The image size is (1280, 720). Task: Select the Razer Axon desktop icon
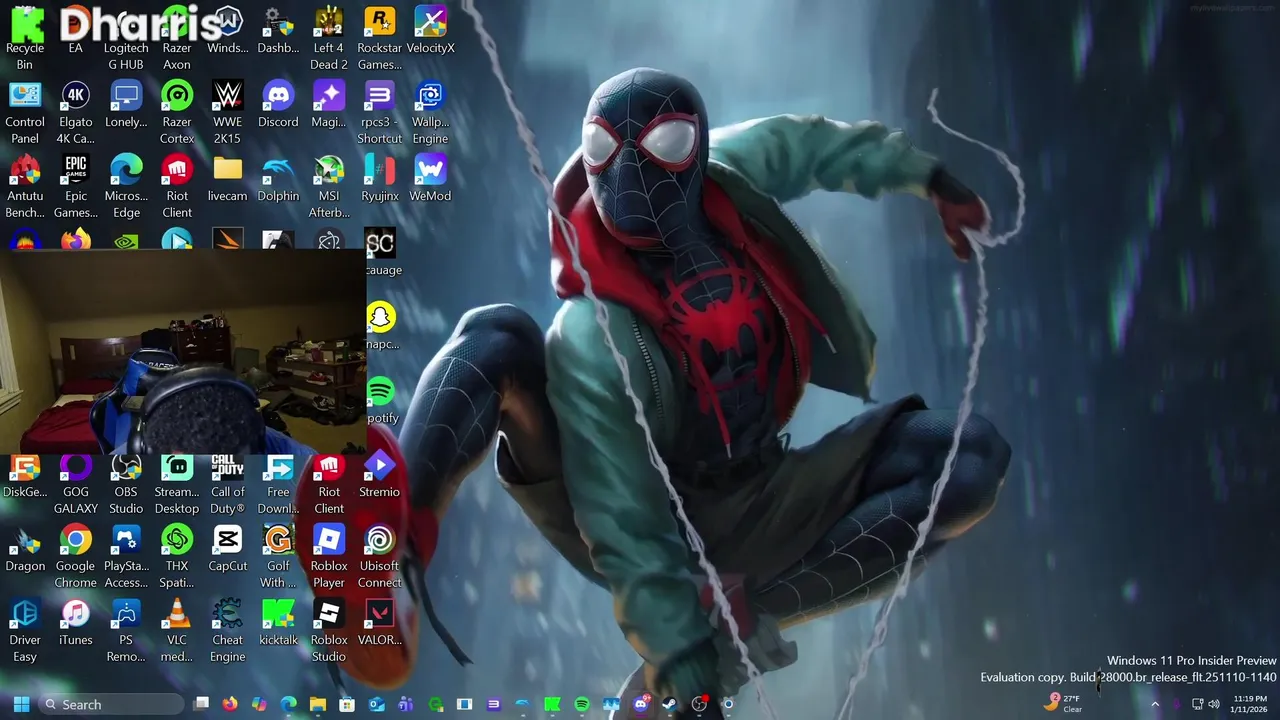177,38
